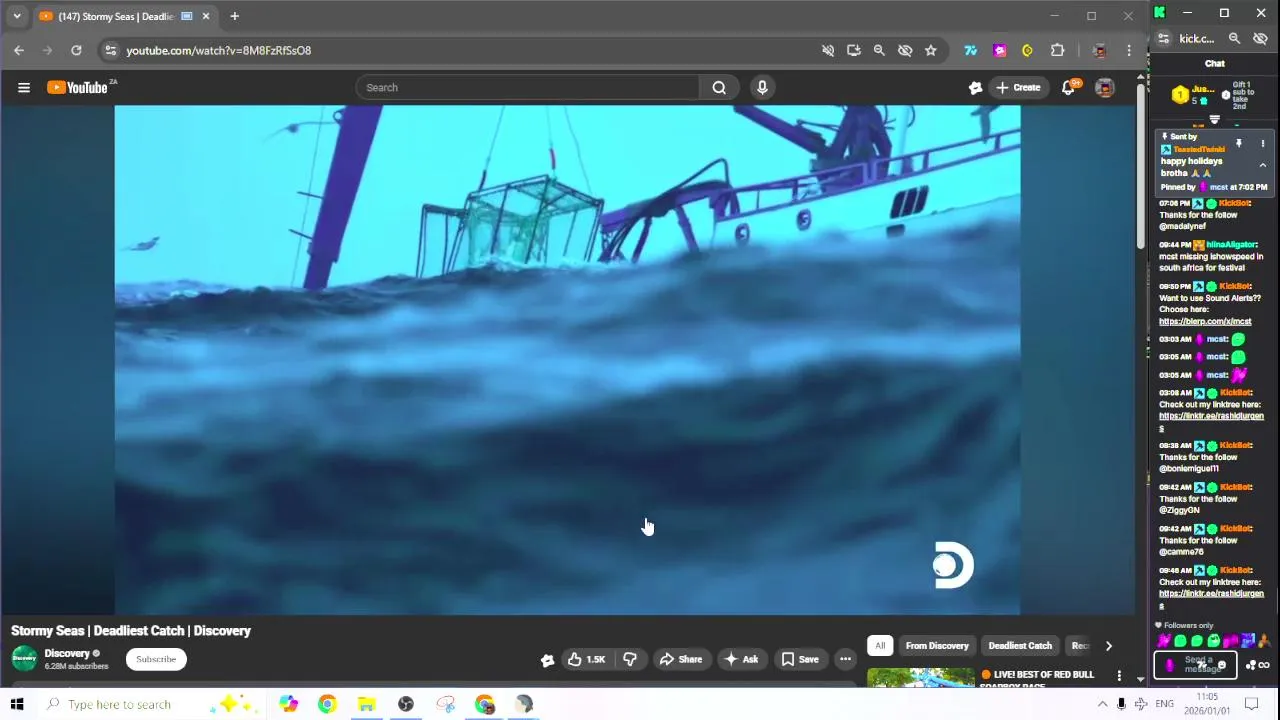Open YouTube notifications bell
Image resolution: width=1280 pixels, height=720 pixels.
pyautogui.click(x=1068, y=88)
